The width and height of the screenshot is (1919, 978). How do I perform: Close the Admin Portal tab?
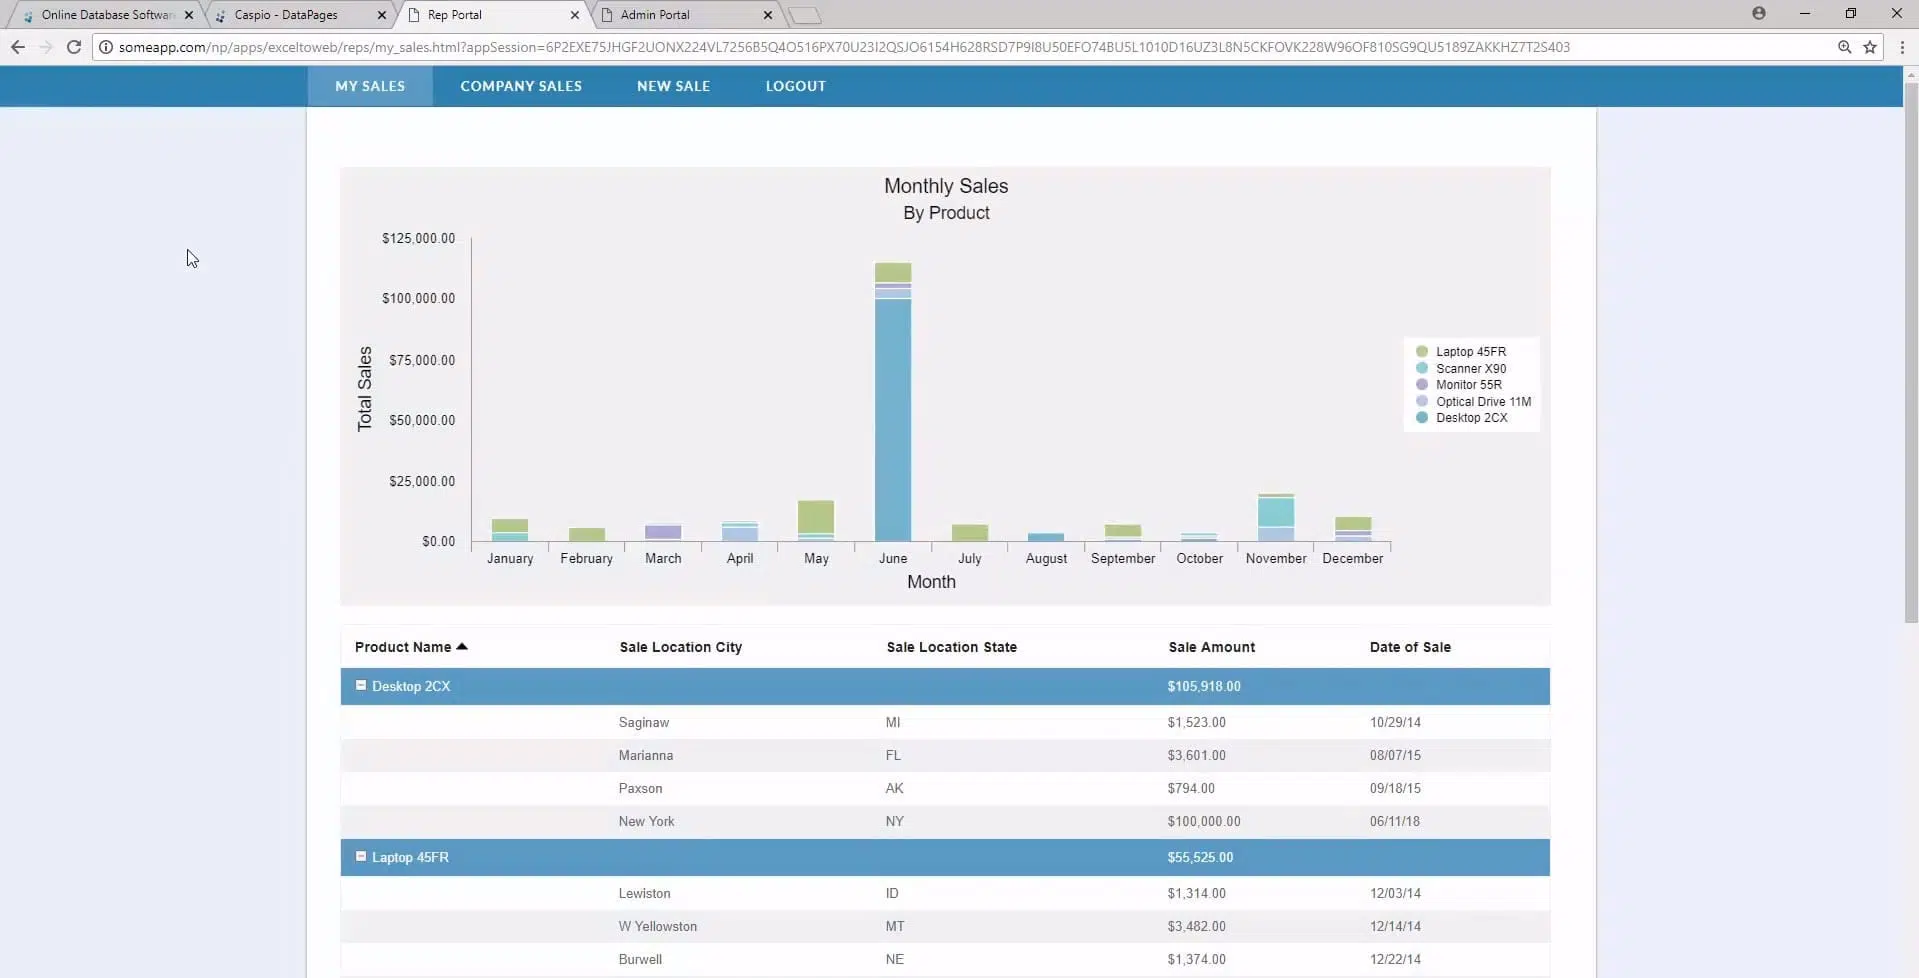click(x=767, y=15)
